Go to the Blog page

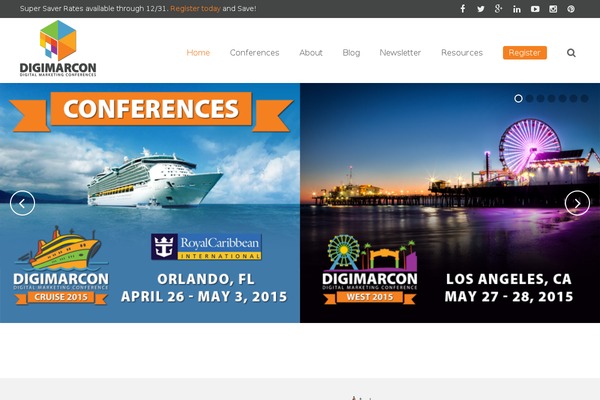pyautogui.click(x=351, y=53)
